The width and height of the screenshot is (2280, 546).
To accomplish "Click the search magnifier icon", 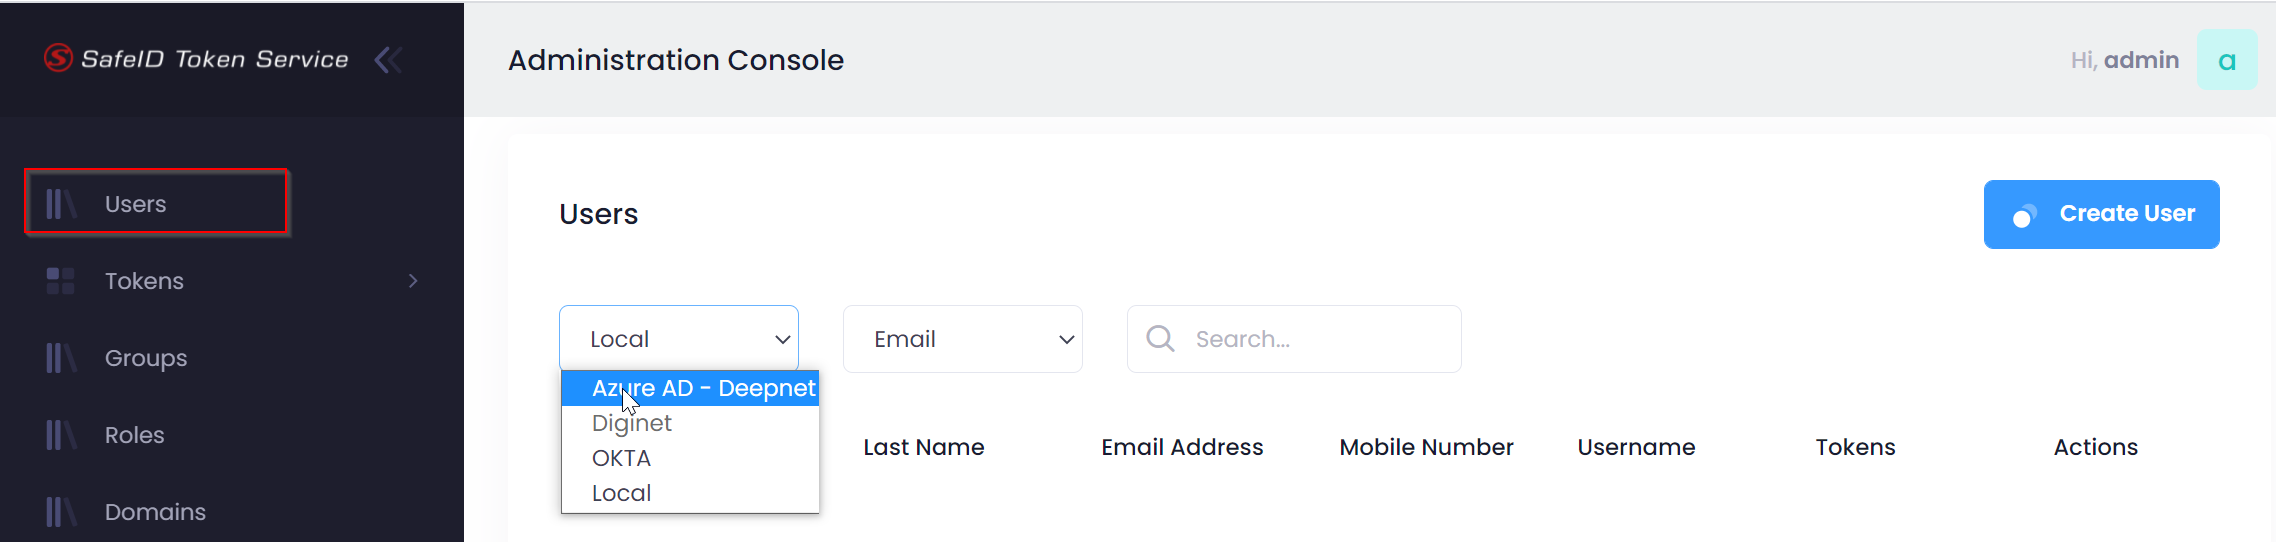I will coord(1160,339).
